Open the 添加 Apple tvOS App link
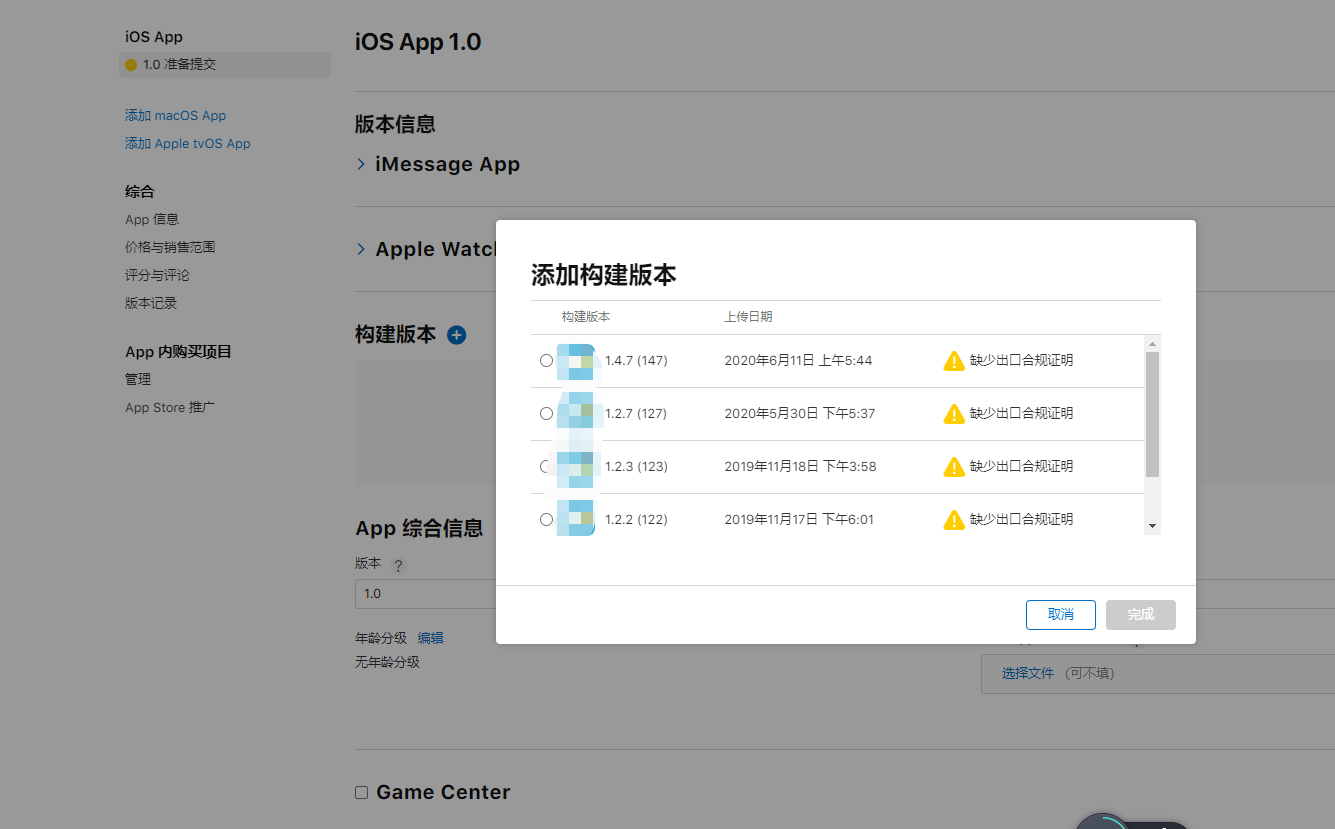This screenshot has height=829, width=1335. (x=188, y=144)
